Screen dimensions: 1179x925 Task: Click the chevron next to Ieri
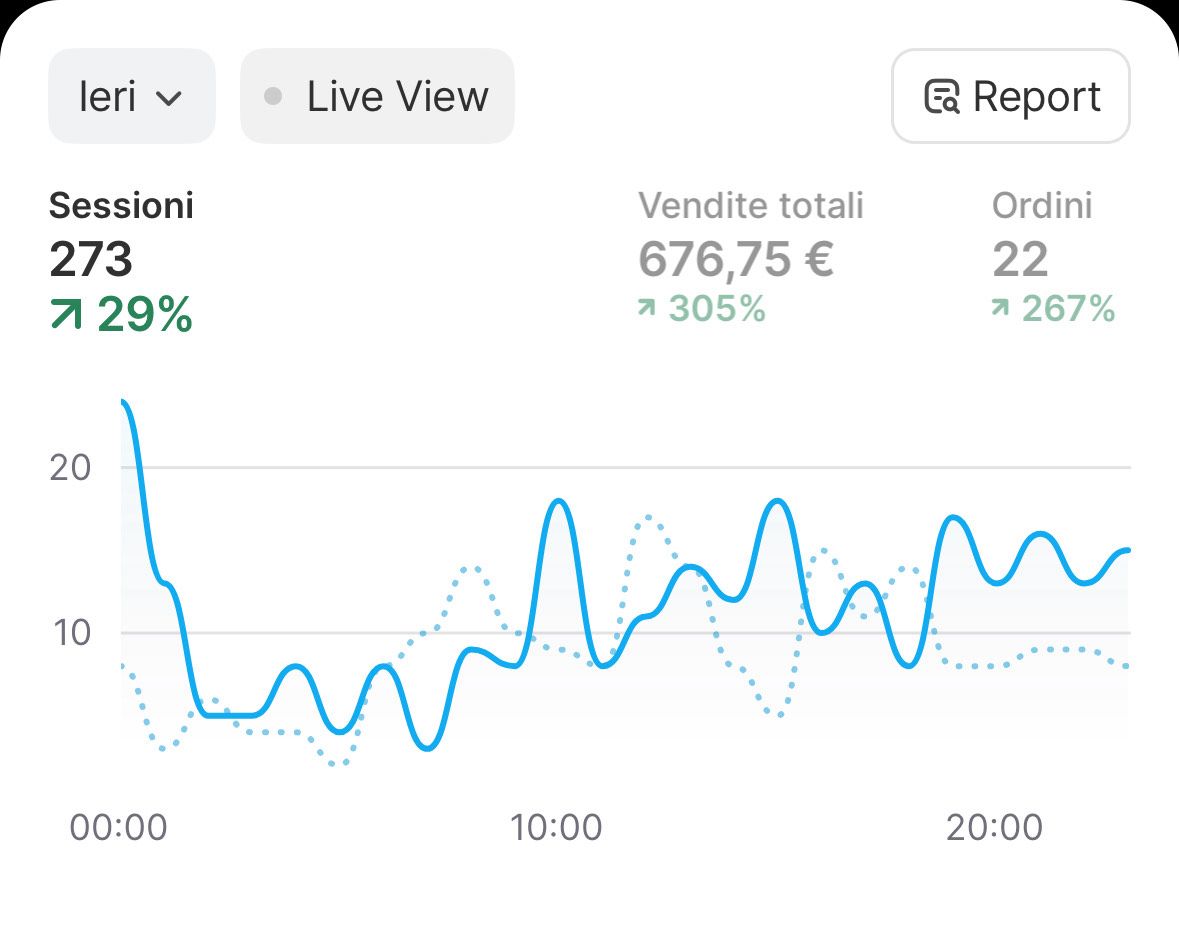point(170,98)
